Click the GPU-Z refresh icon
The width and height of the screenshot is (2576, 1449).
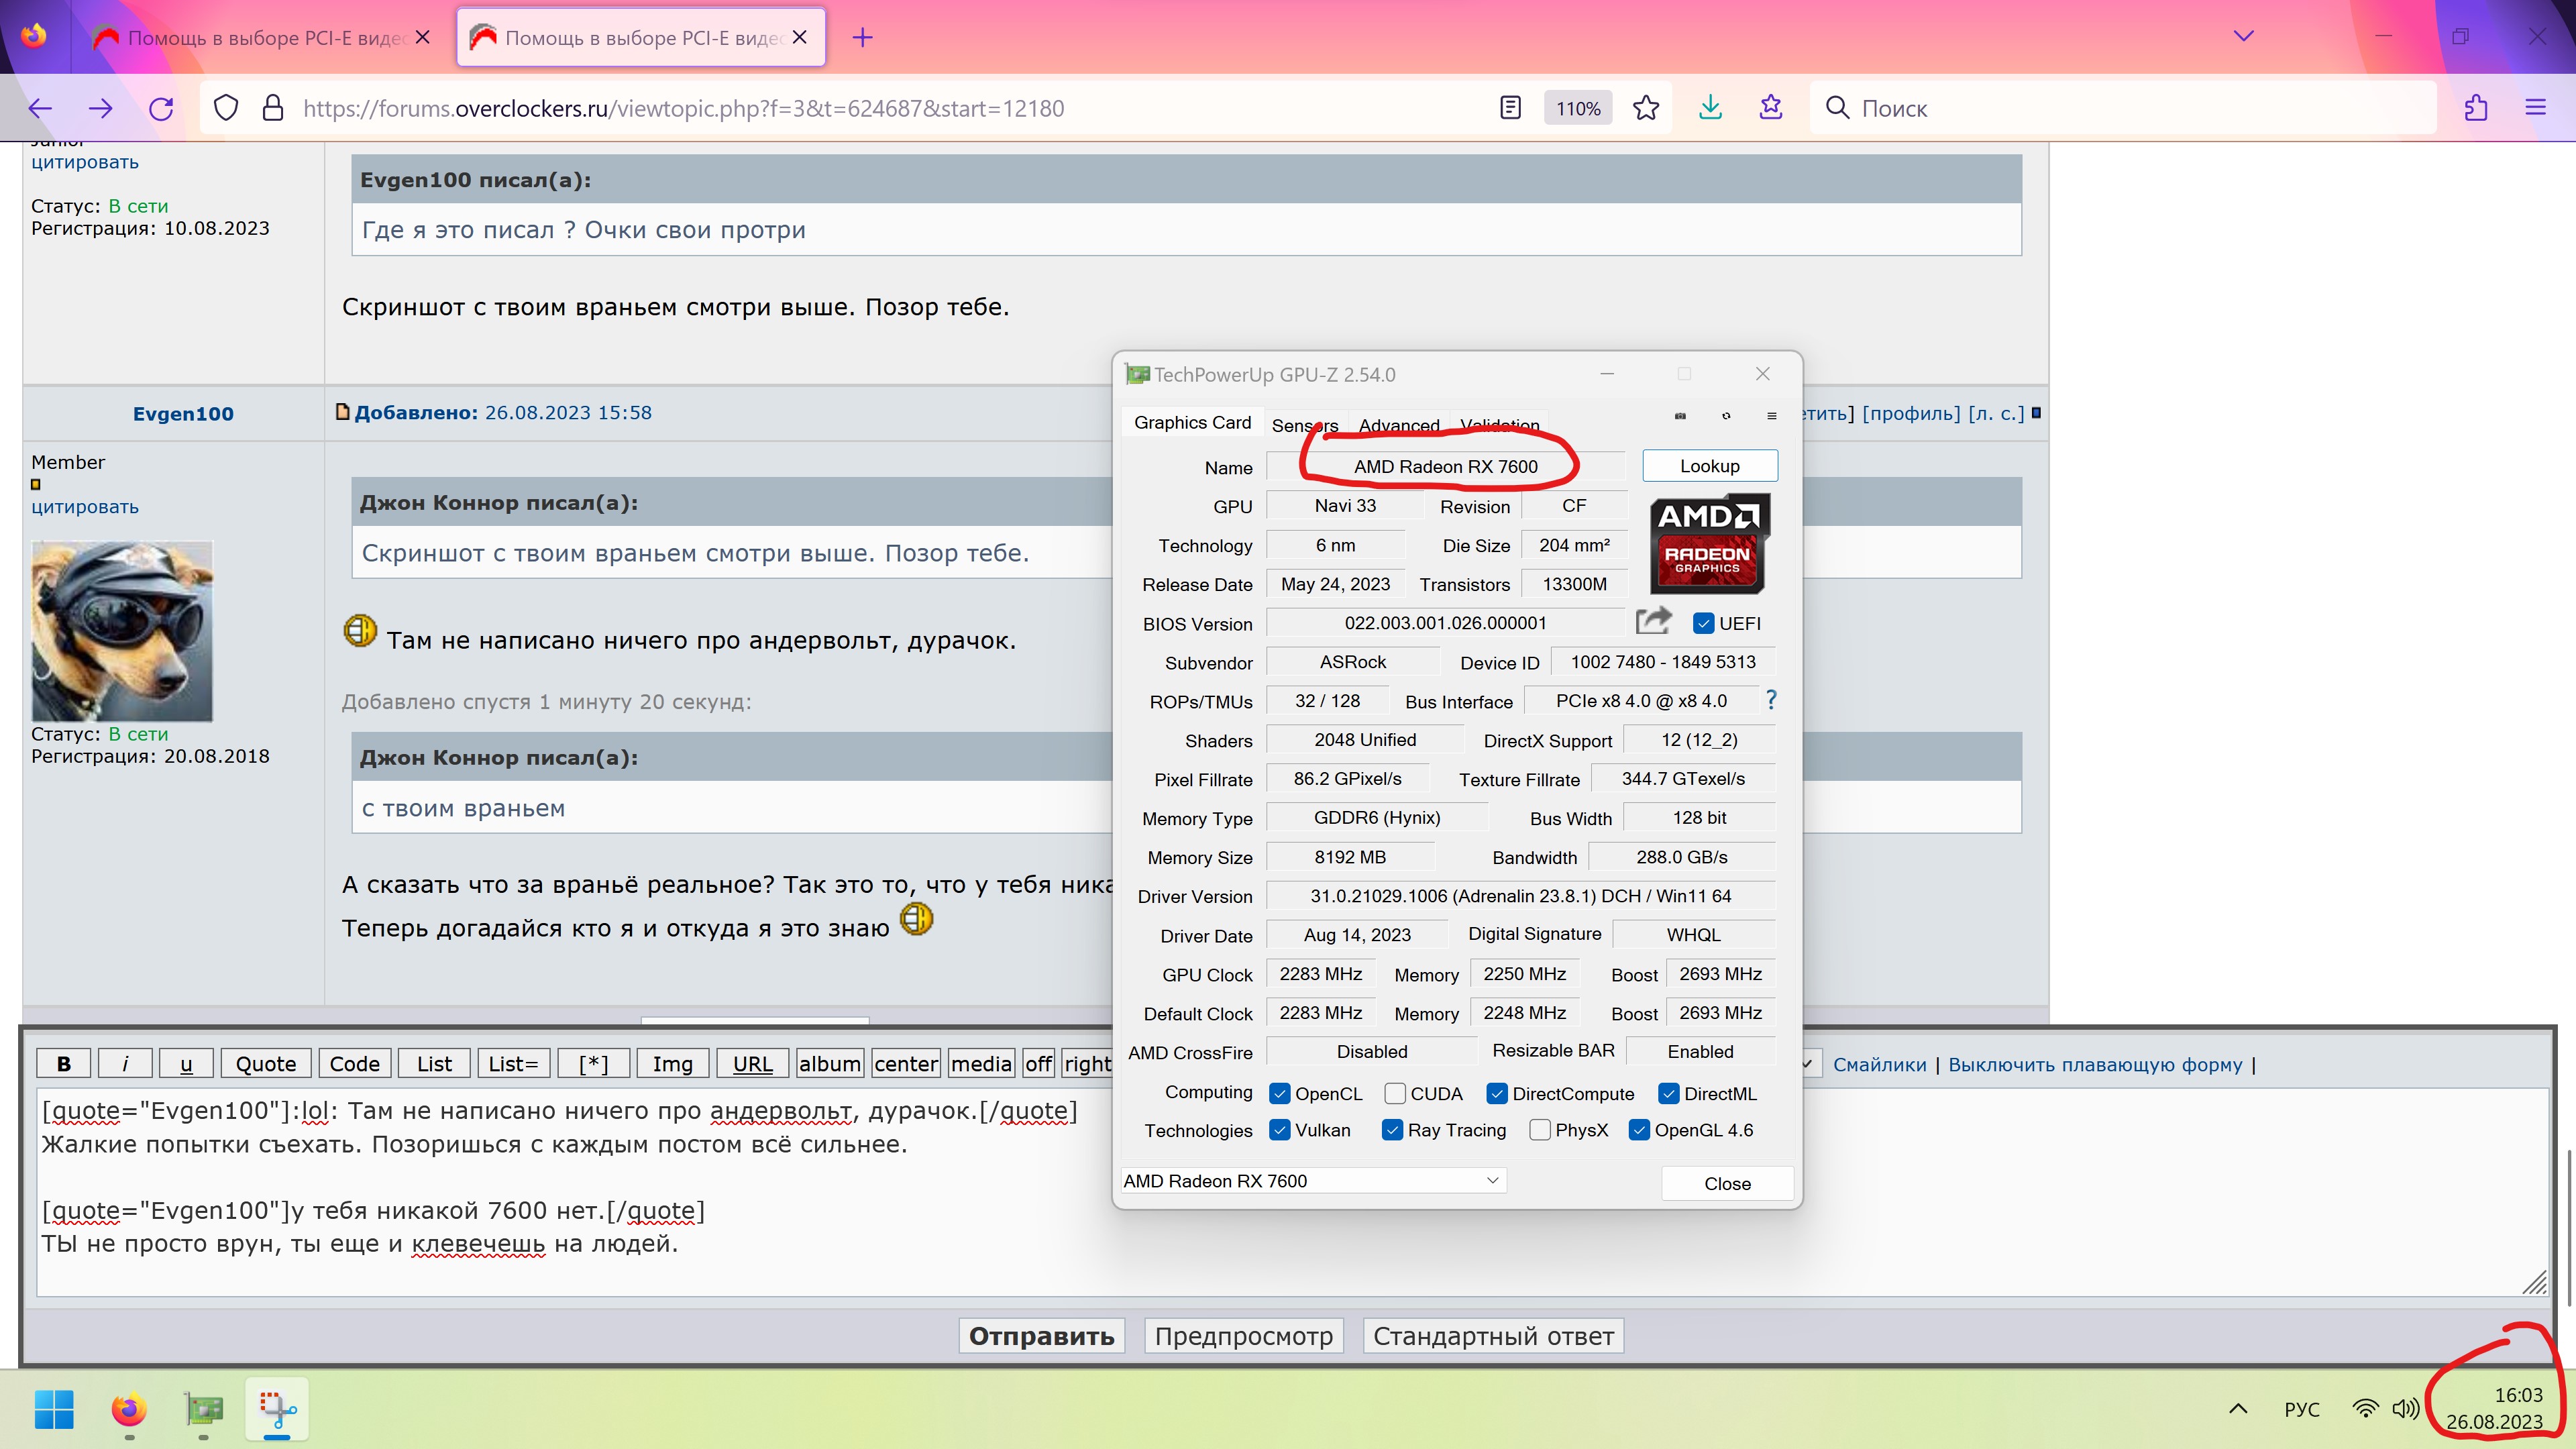click(1726, 416)
